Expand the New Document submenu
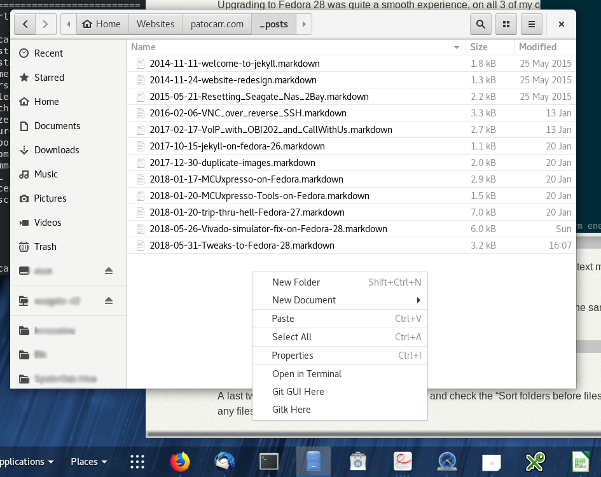 (x=340, y=300)
